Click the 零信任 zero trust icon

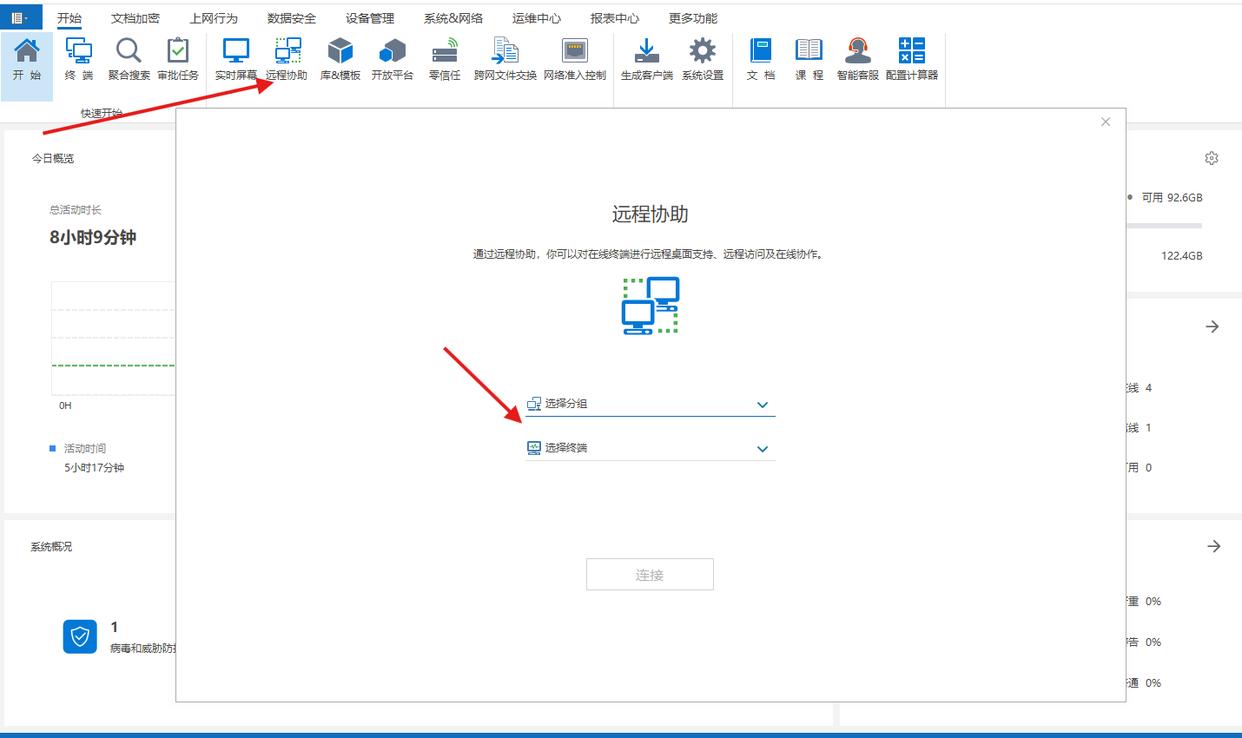tap(444, 59)
